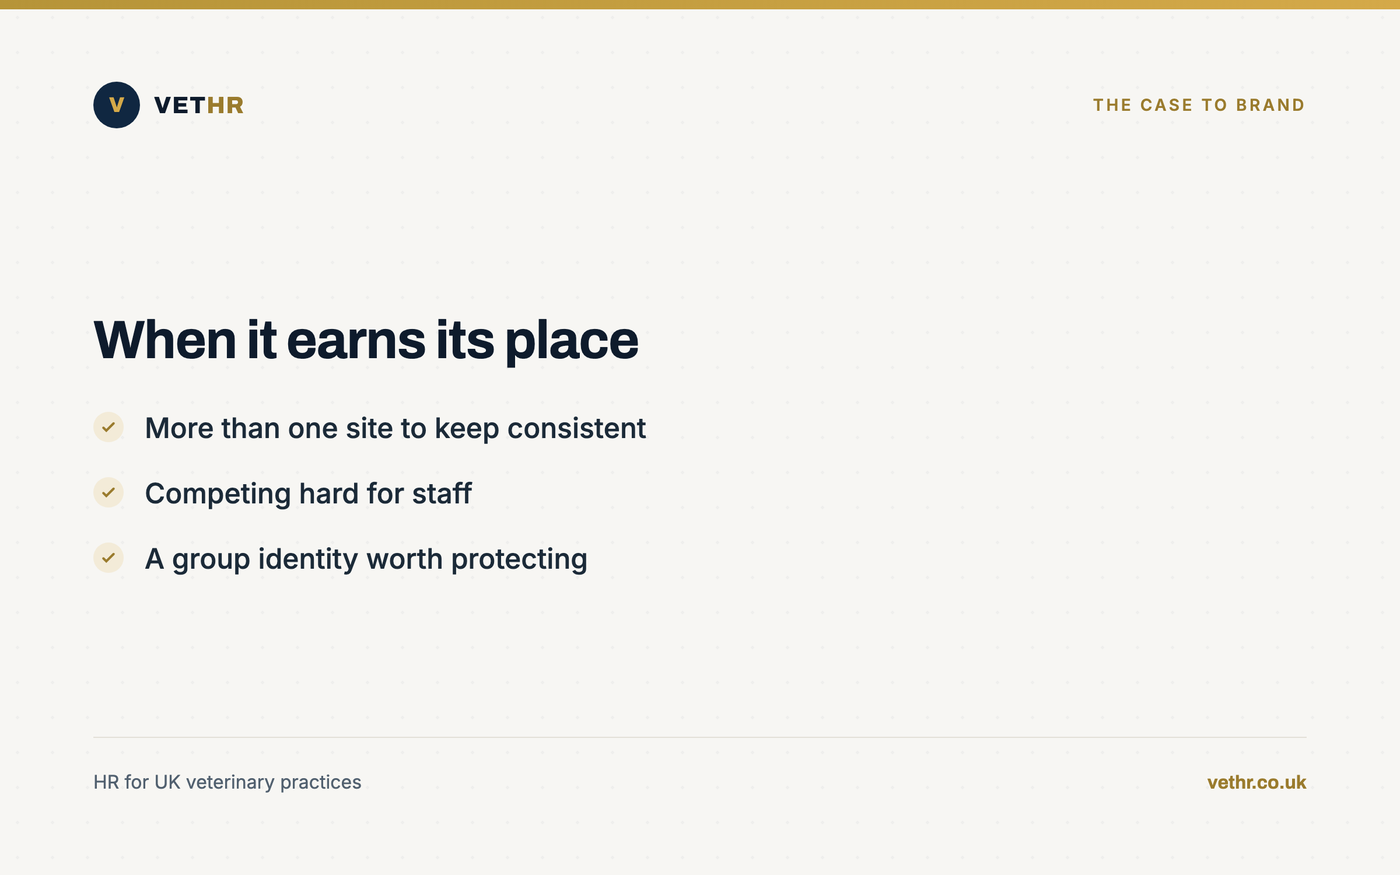Click the checkmark beside 'A group identity'
Viewport: 1400px width, 875px height.
(x=108, y=558)
